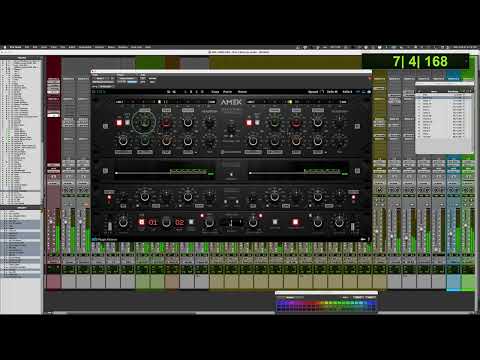480x360 pixels.
Task: Click the fader on the first red mixer channel
Action: point(51,222)
